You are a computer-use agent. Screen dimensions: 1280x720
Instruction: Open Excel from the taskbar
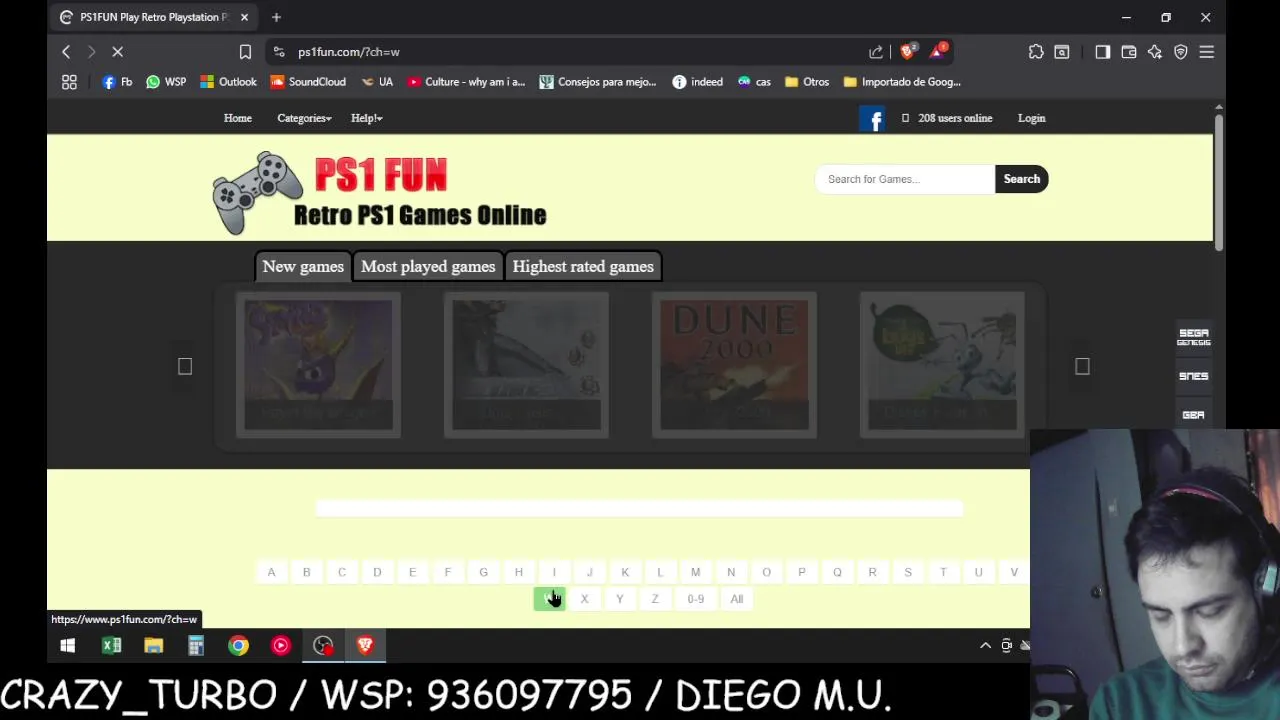111,646
